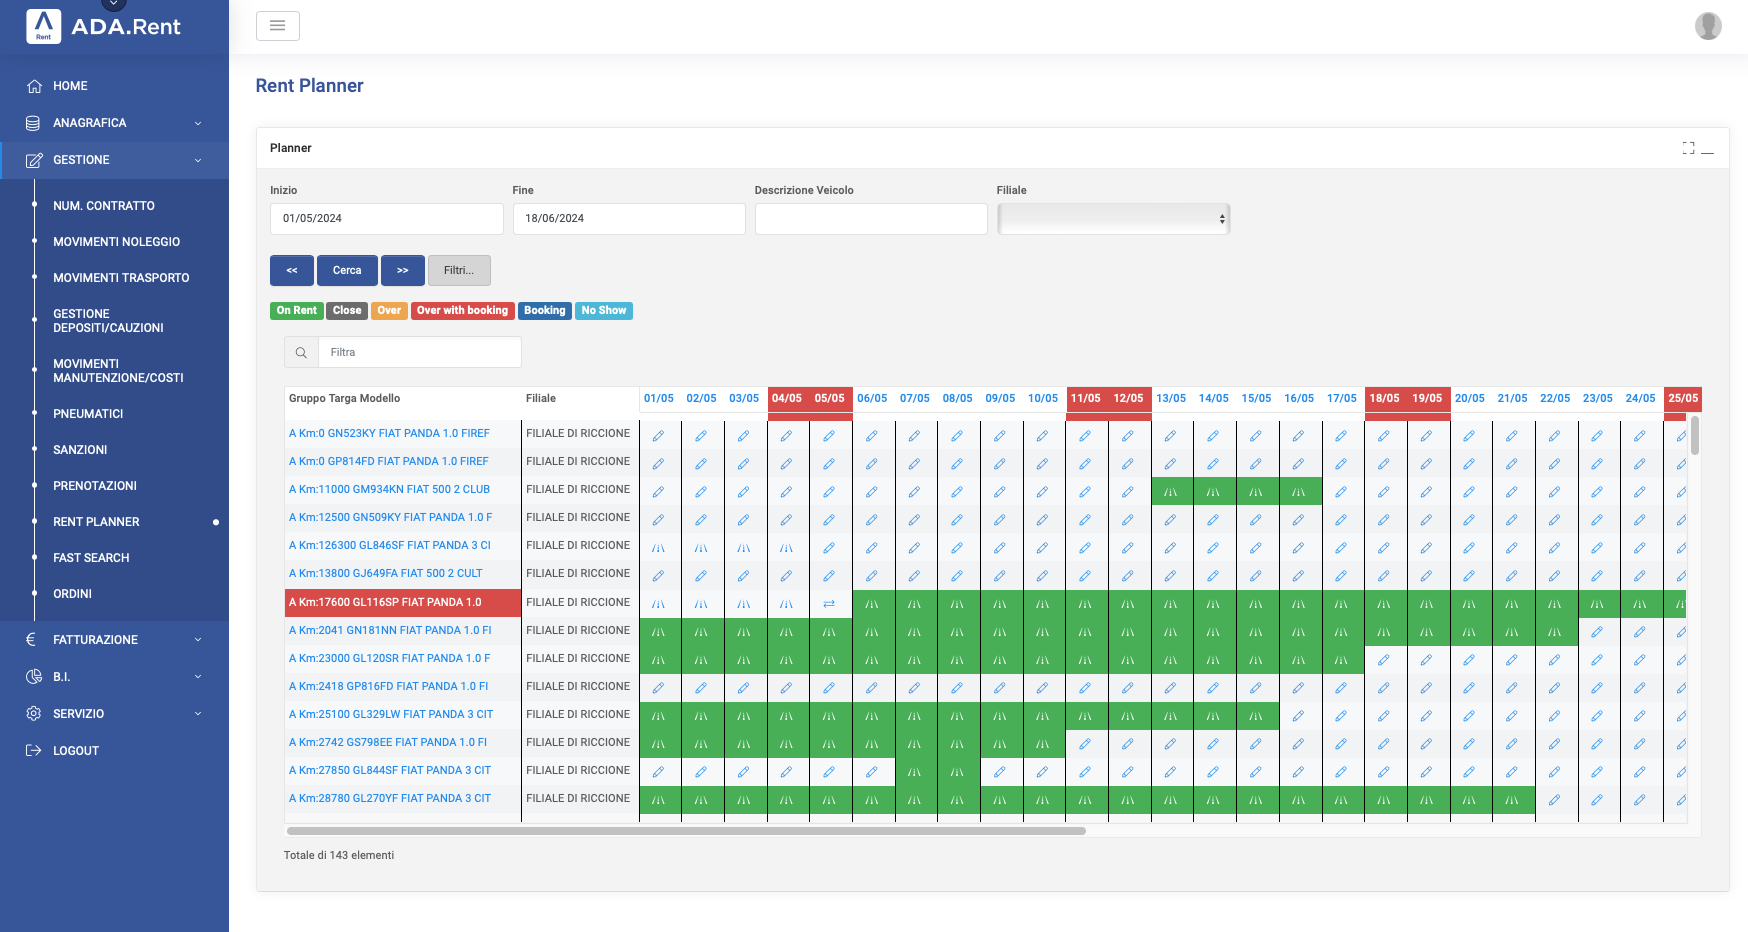The image size is (1748, 932).
Task: Open the user profile avatar
Action: pyautogui.click(x=1707, y=26)
